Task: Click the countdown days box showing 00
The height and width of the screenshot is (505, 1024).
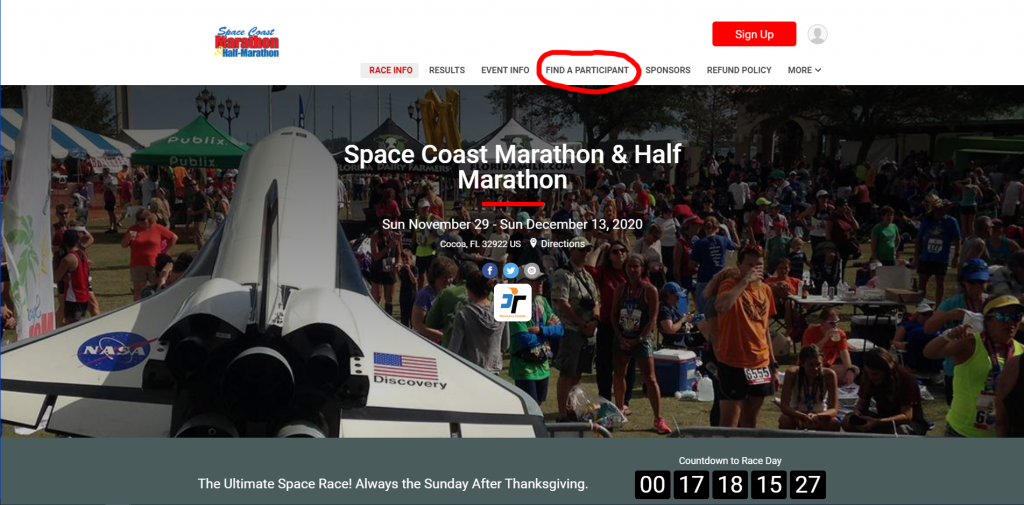Action: coord(652,485)
